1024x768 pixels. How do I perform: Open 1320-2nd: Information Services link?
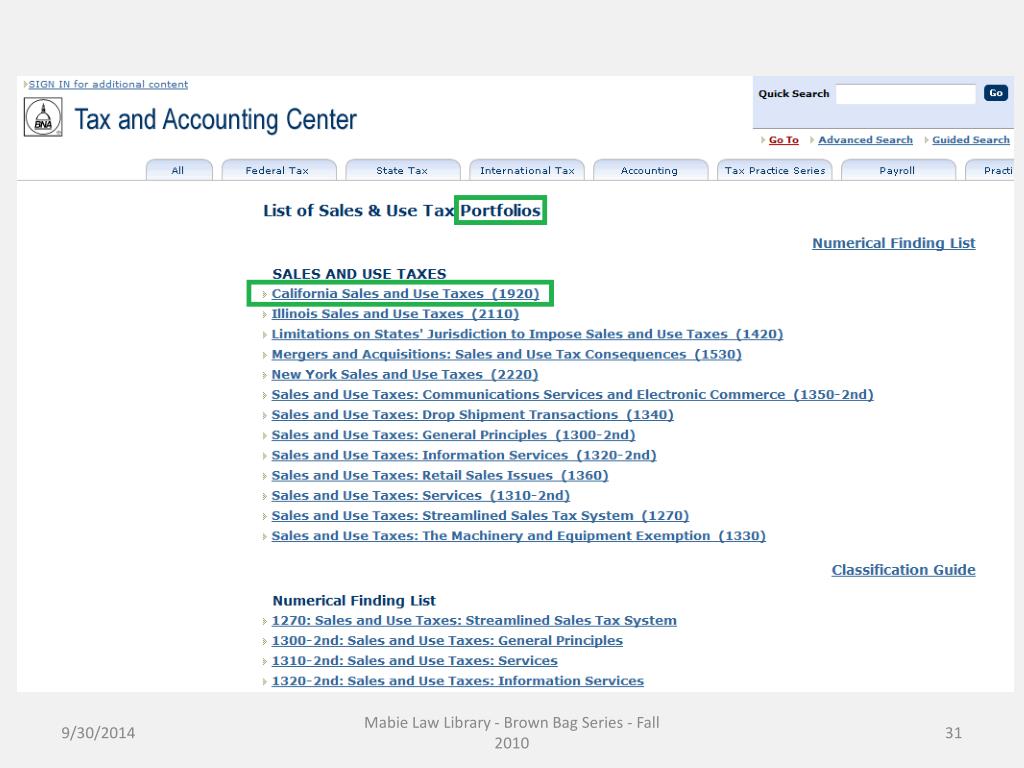458,682
